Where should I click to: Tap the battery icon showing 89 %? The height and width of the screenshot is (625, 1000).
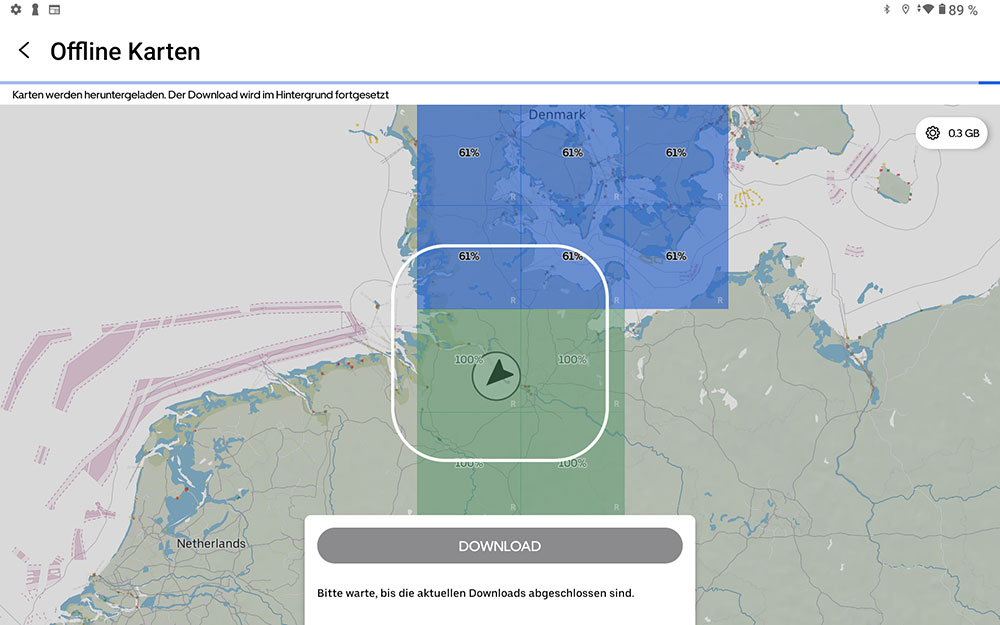[x=942, y=10]
